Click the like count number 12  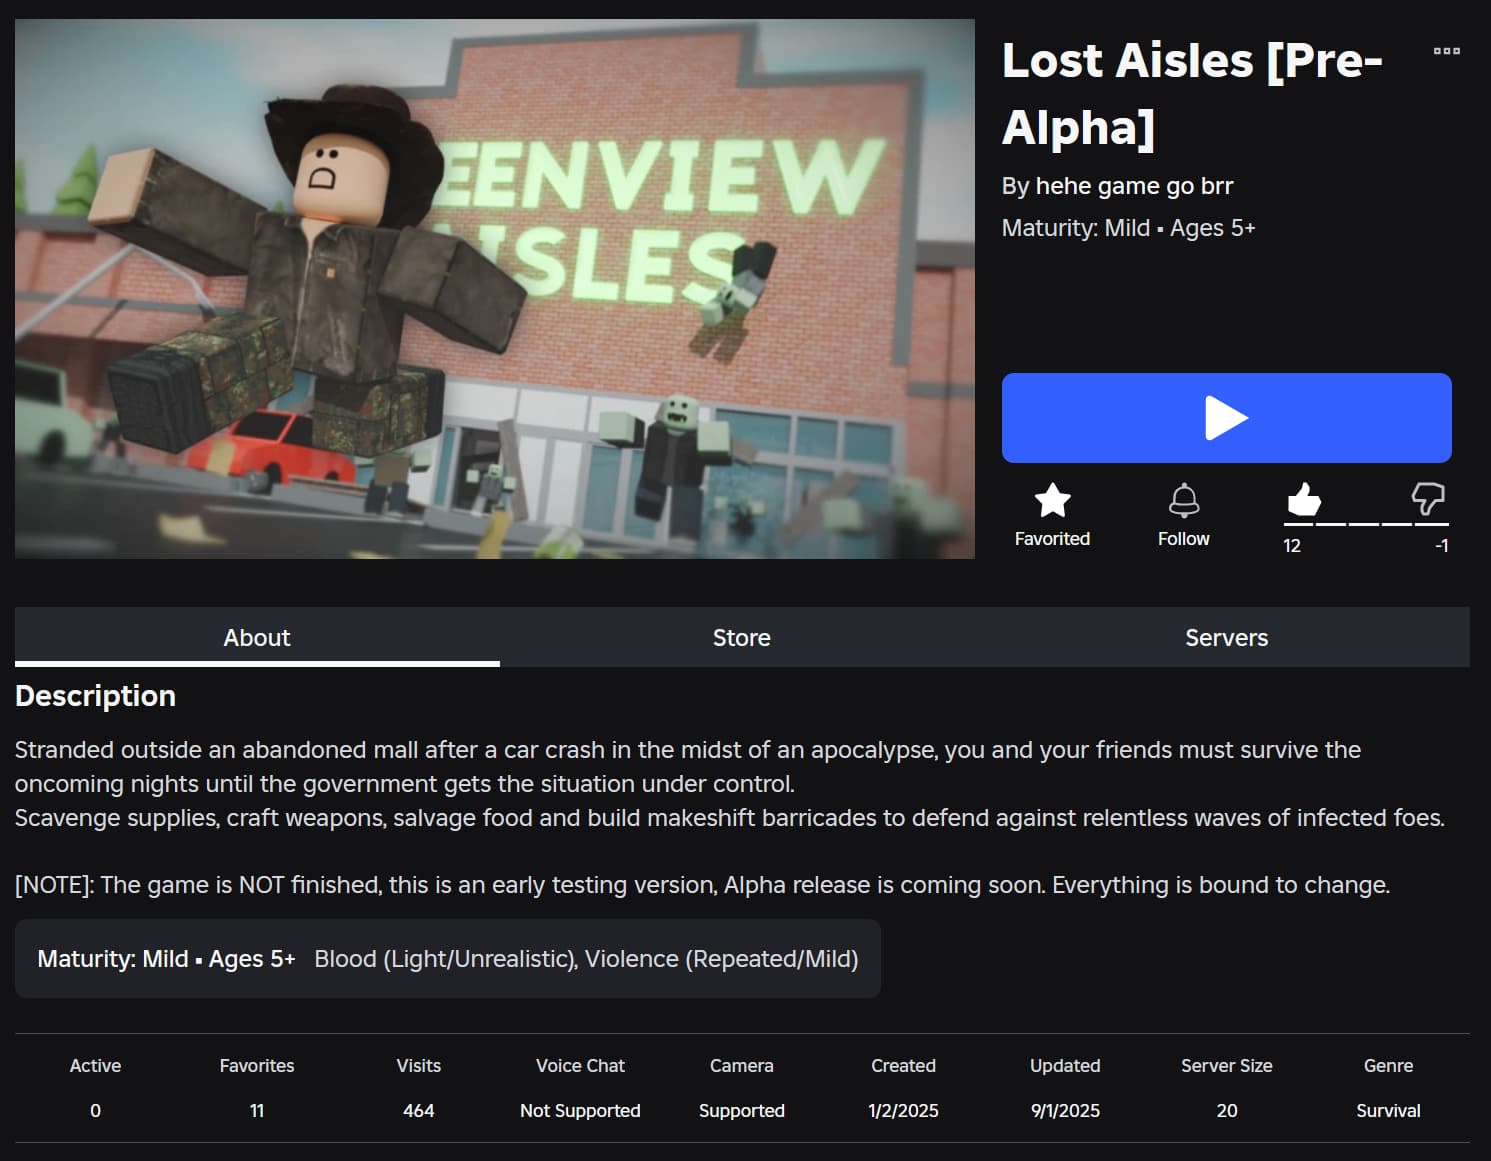(x=1292, y=545)
